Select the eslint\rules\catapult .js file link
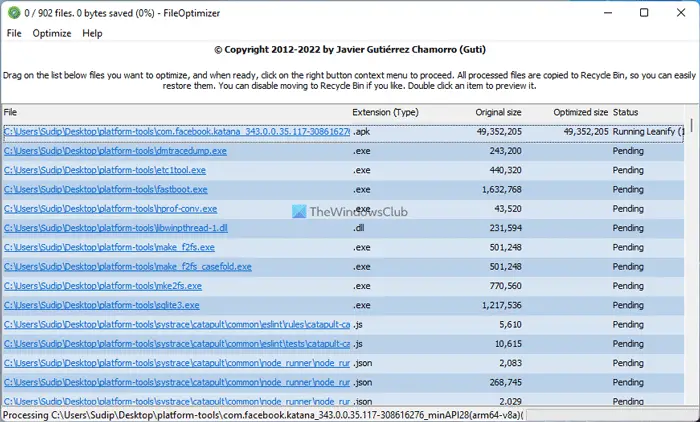This screenshot has width=700, height=422. pos(177,324)
